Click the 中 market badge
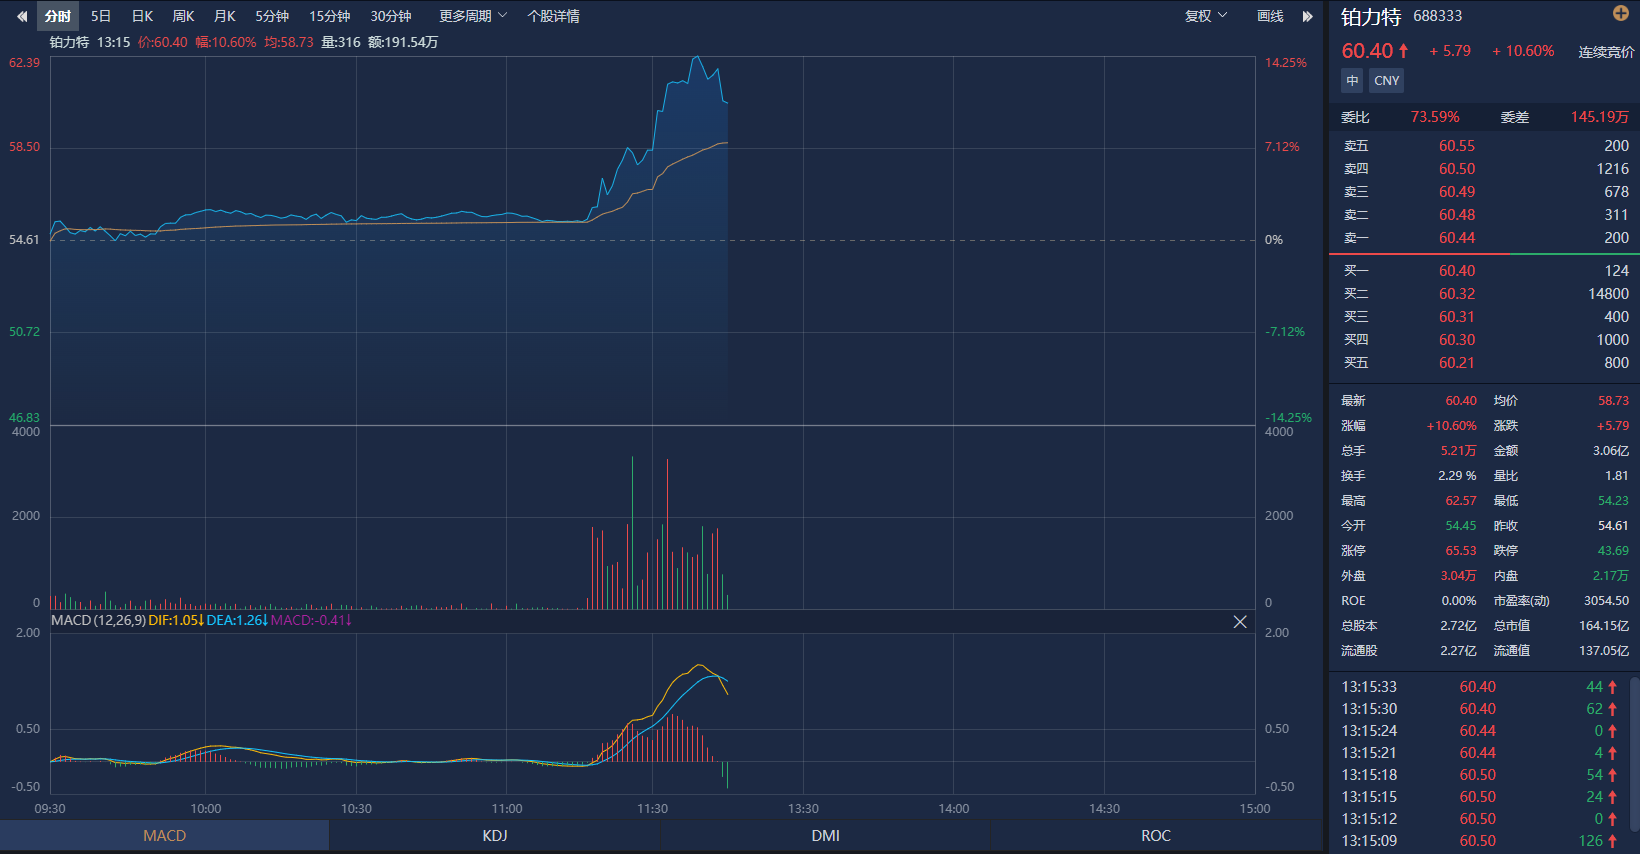This screenshot has height=854, width=1640. pos(1352,81)
